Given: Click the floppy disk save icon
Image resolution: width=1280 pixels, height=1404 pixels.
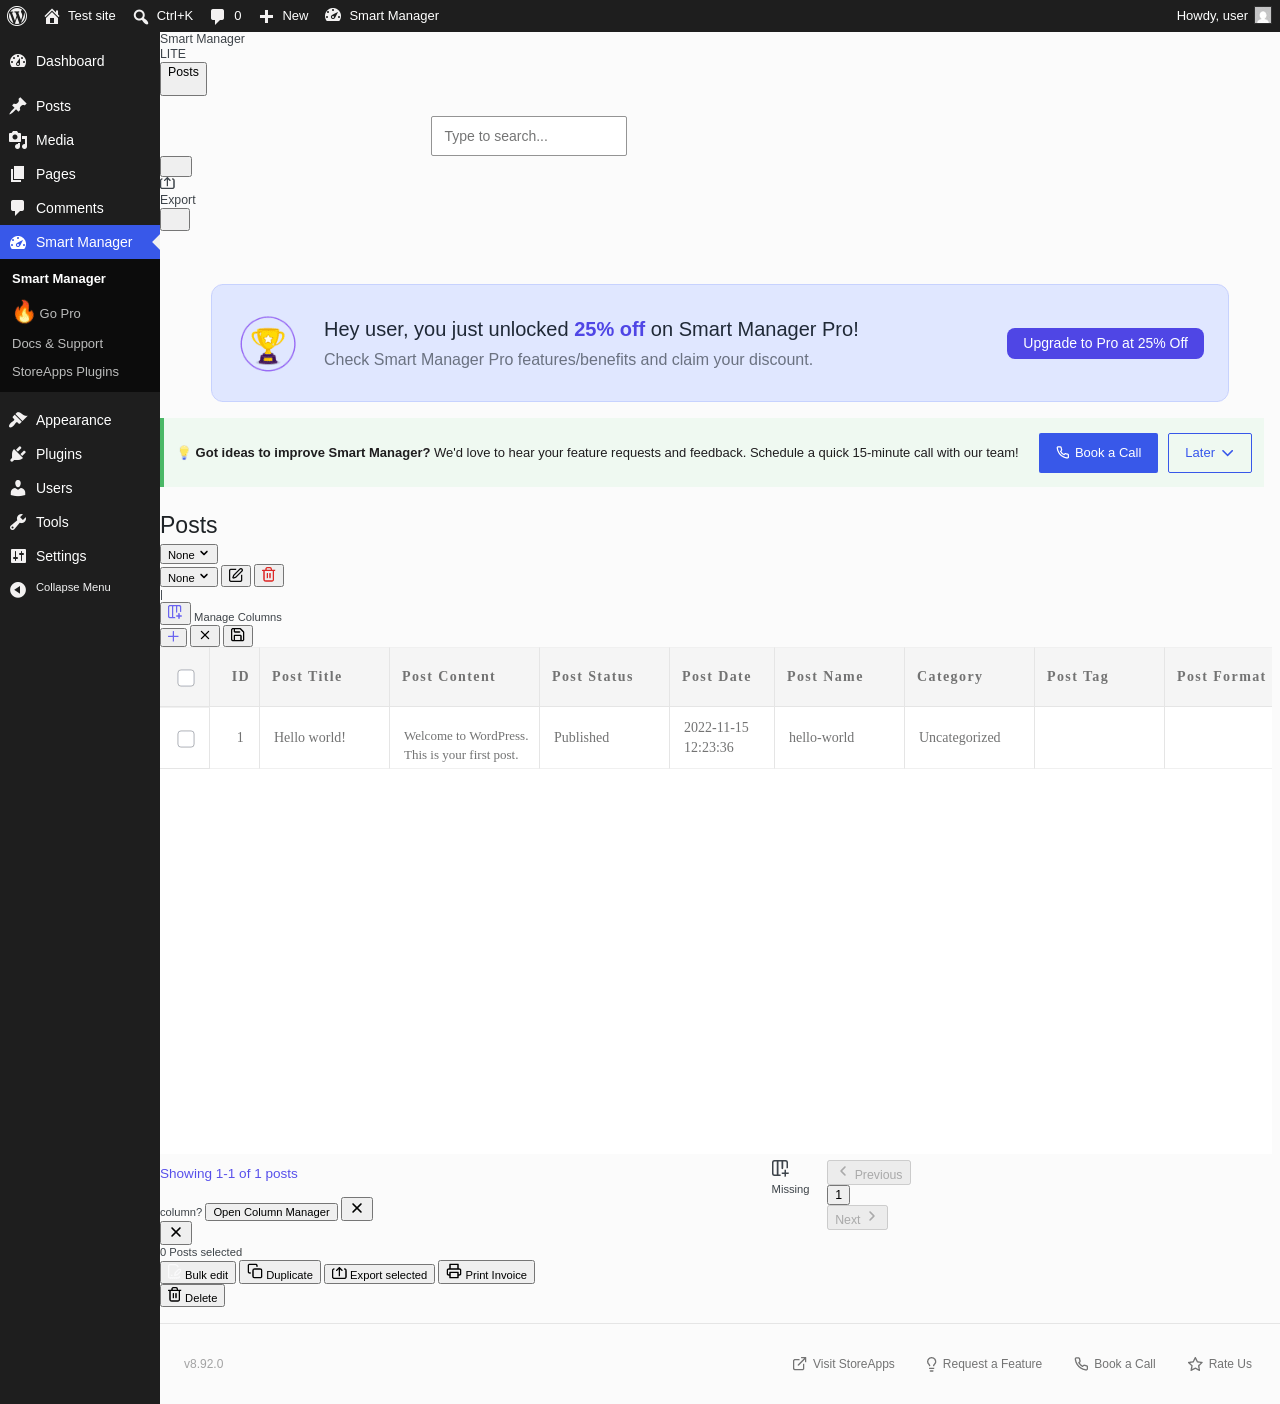Looking at the screenshot, I should point(238,635).
